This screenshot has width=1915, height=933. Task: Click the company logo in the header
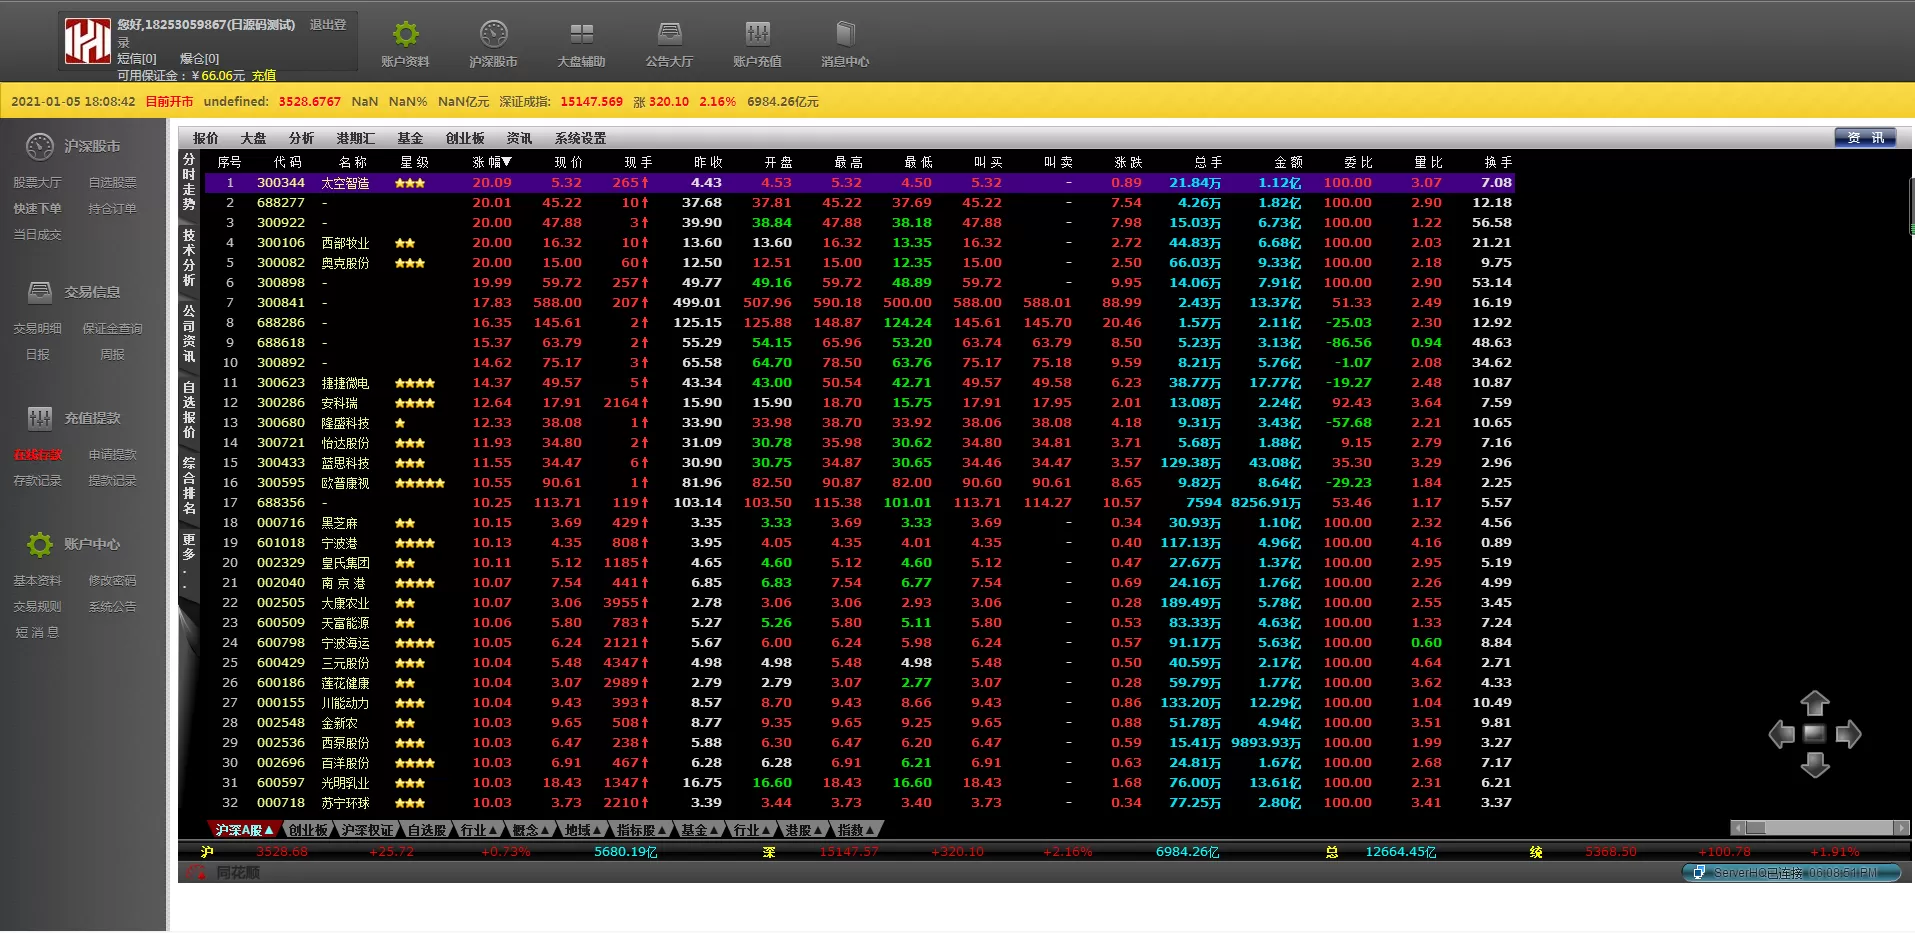[x=87, y=42]
